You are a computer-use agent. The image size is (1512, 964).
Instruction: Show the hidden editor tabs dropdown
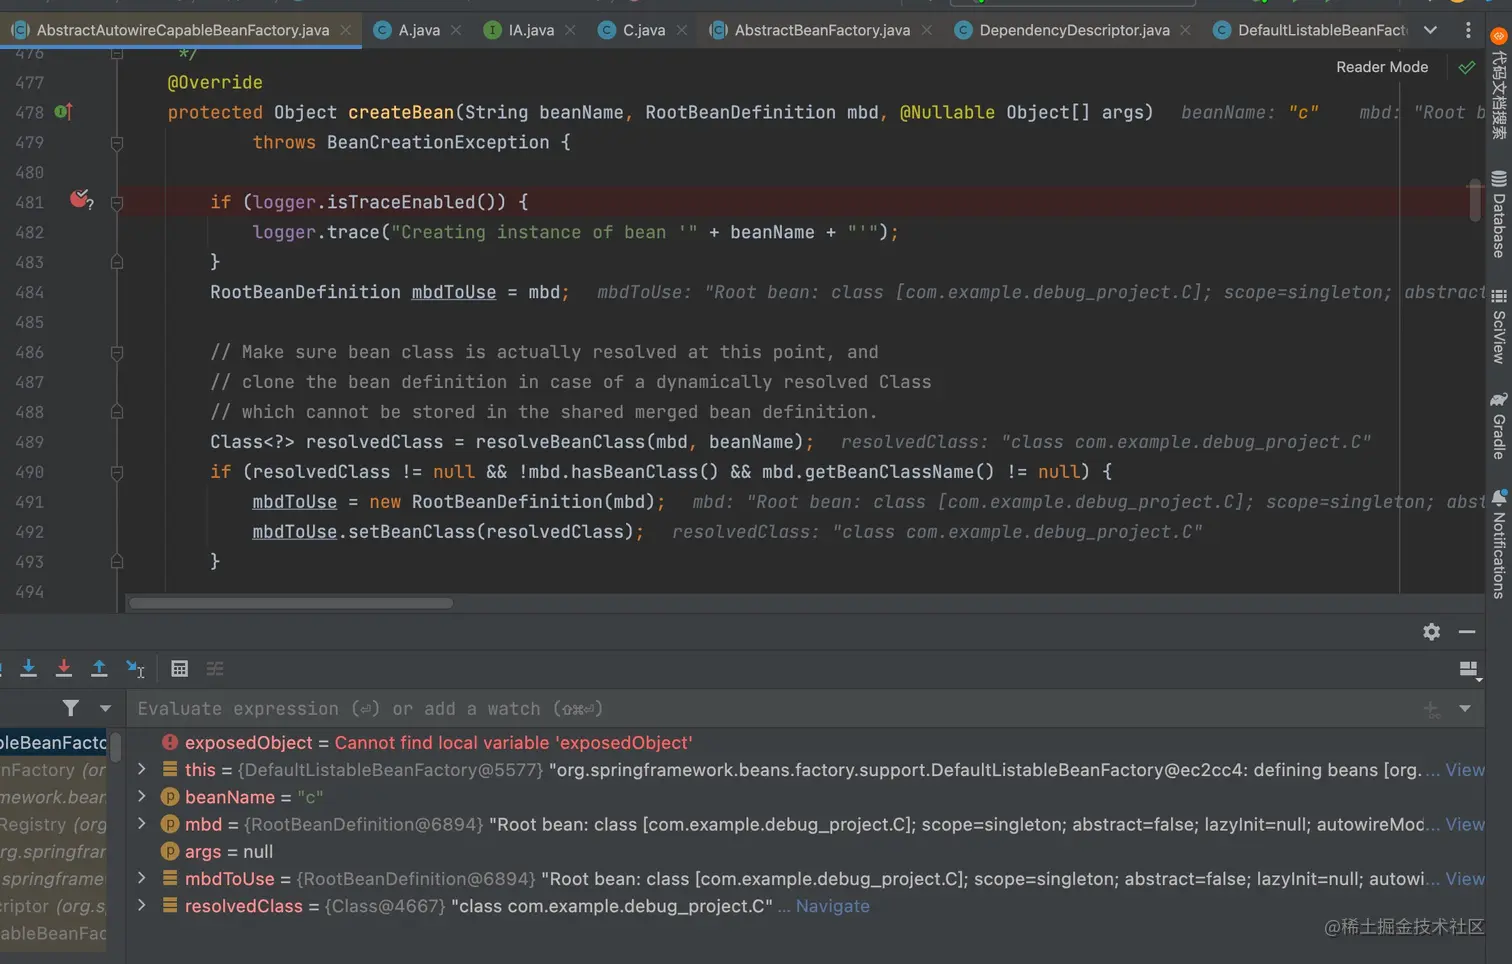click(x=1431, y=30)
